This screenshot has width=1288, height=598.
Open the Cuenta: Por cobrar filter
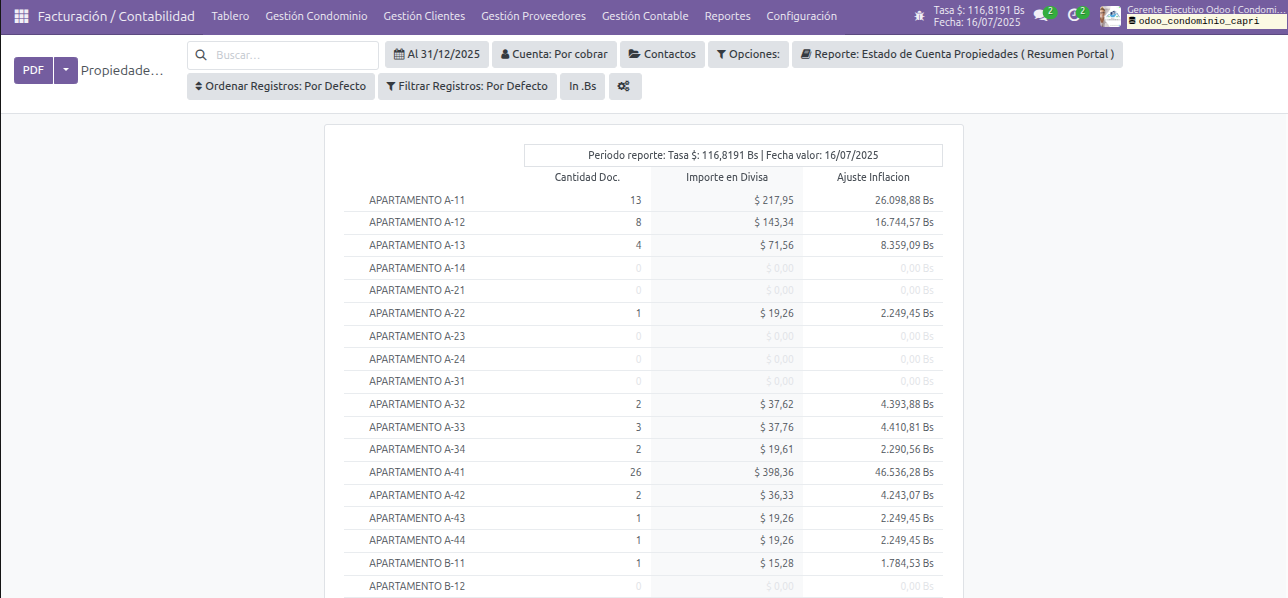coord(554,54)
